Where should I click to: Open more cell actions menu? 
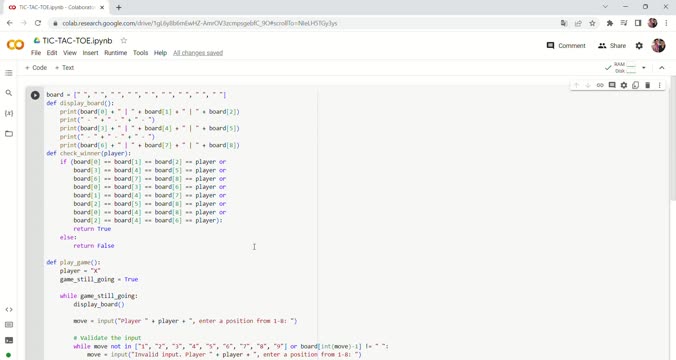659,85
